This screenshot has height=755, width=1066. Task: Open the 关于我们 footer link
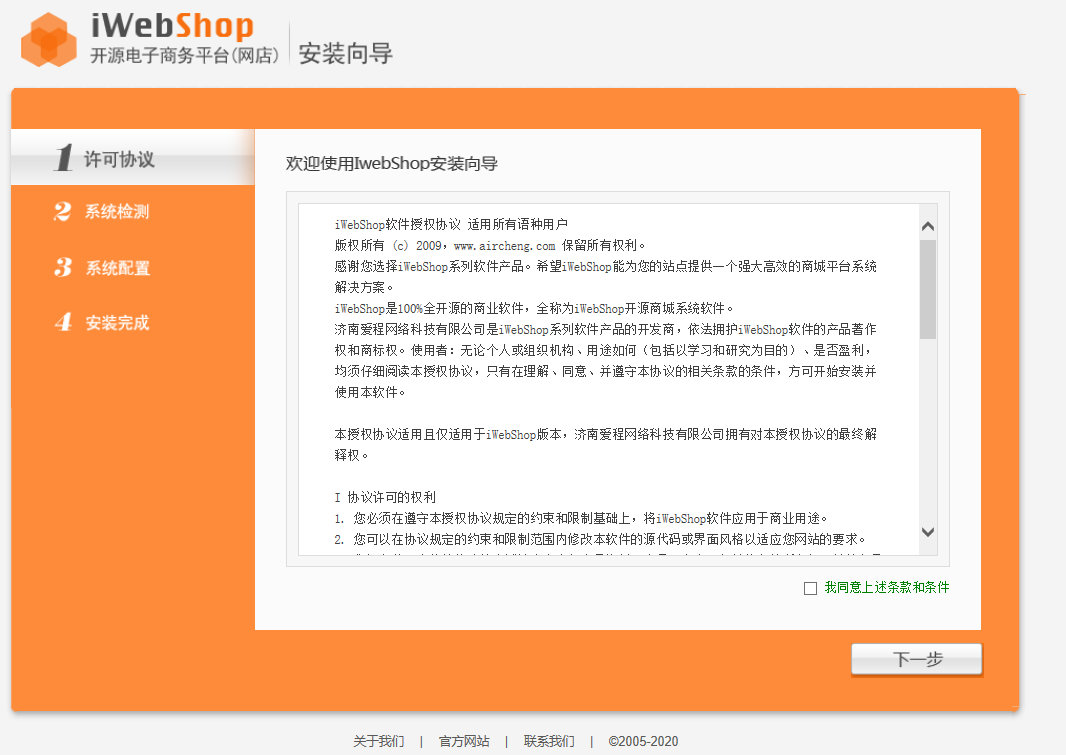pyautogui.click(x=379, y=741)
